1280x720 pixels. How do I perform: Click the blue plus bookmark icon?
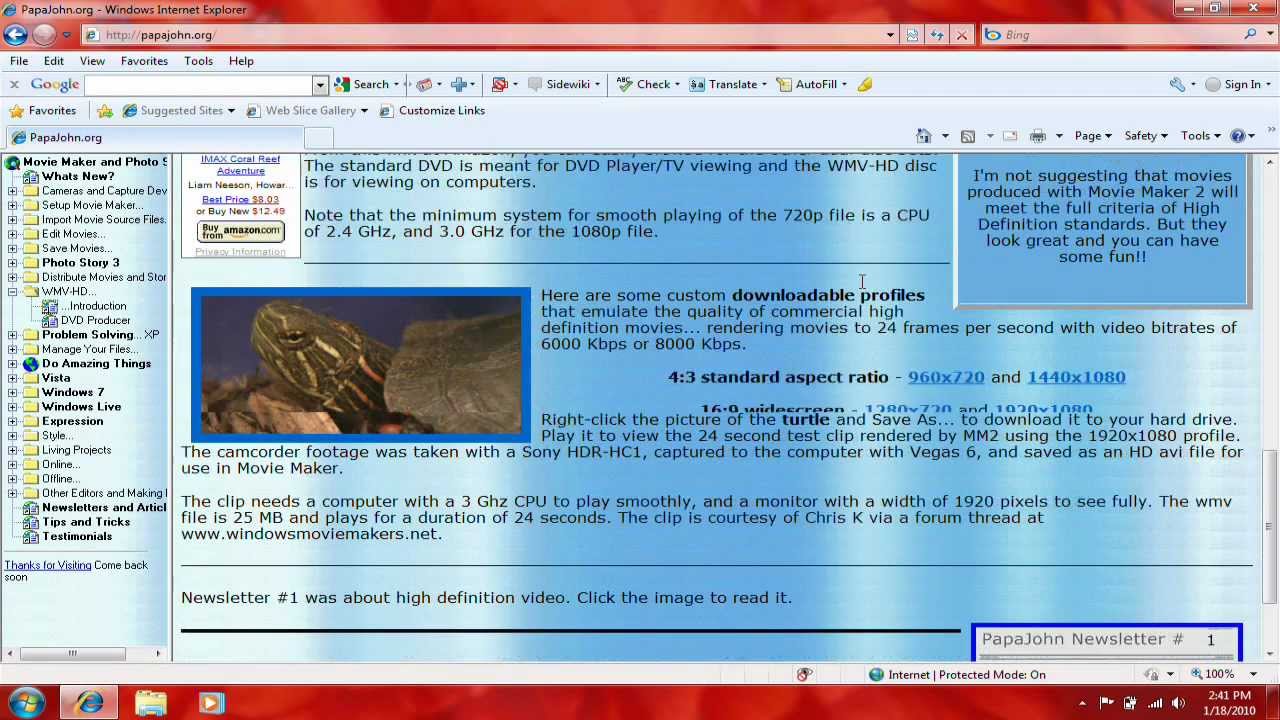click(459, 84)
